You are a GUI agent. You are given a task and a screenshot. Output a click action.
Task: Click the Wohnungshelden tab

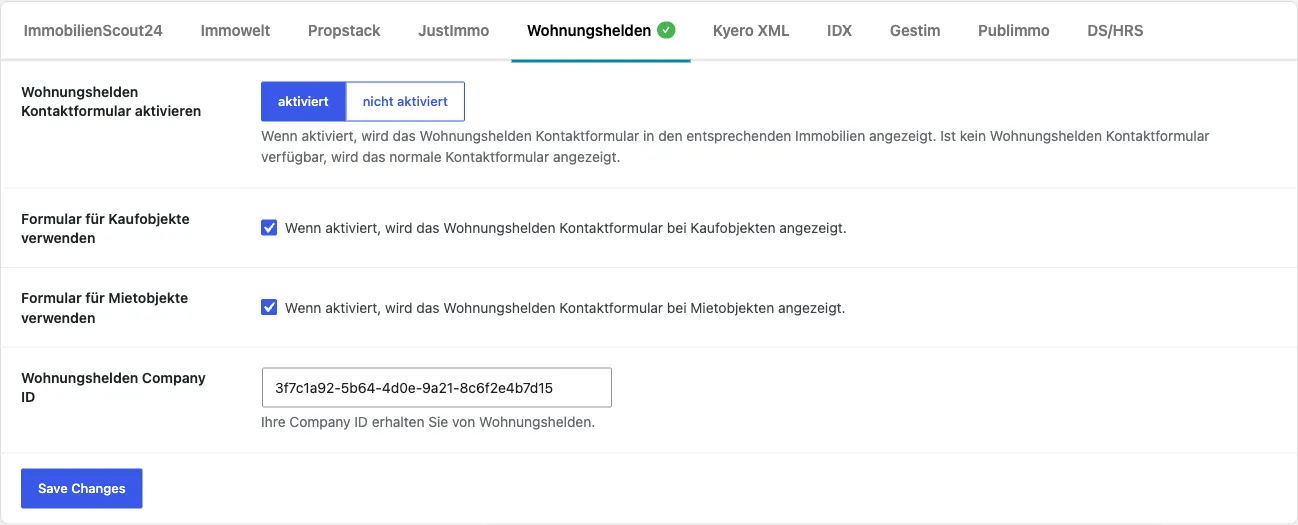tap(601, 31)
